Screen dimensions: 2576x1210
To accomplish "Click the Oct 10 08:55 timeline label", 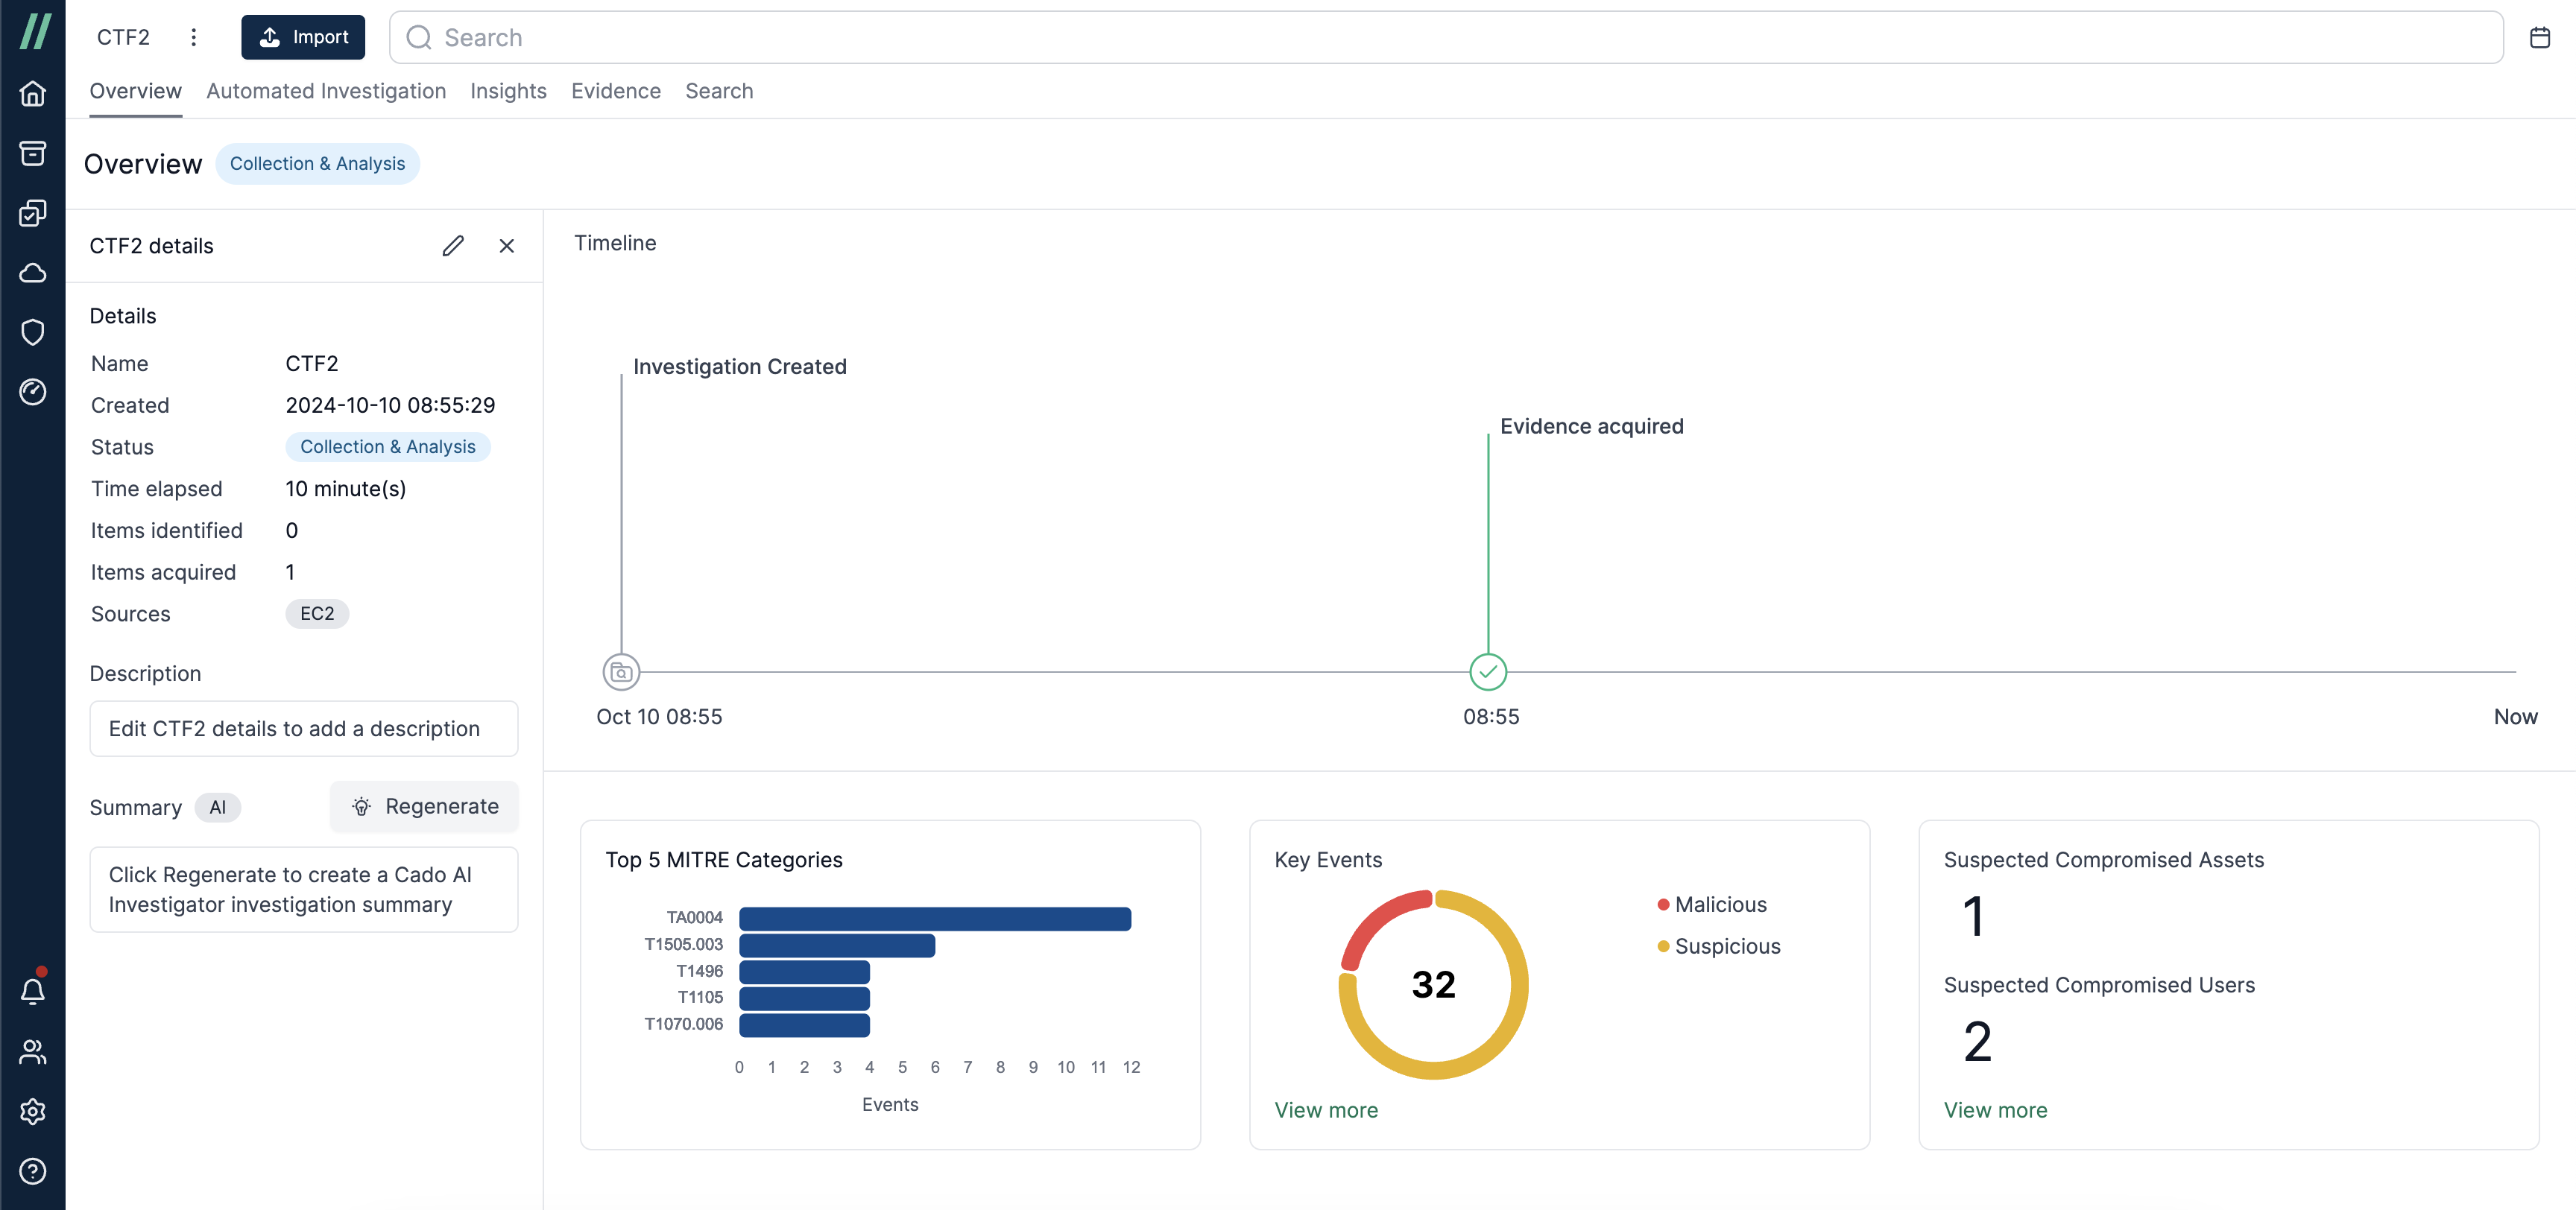I will tap(659, 717).
